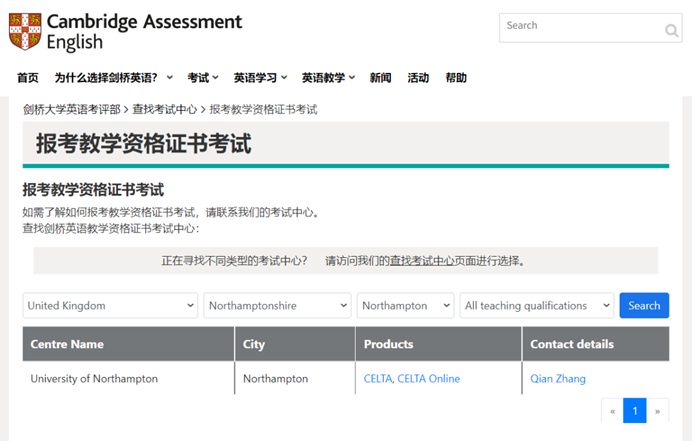The width and height of the screenshot is (692, 441).
Task: Open the 新闻 menu item
Action: click(x=380, y=78)
